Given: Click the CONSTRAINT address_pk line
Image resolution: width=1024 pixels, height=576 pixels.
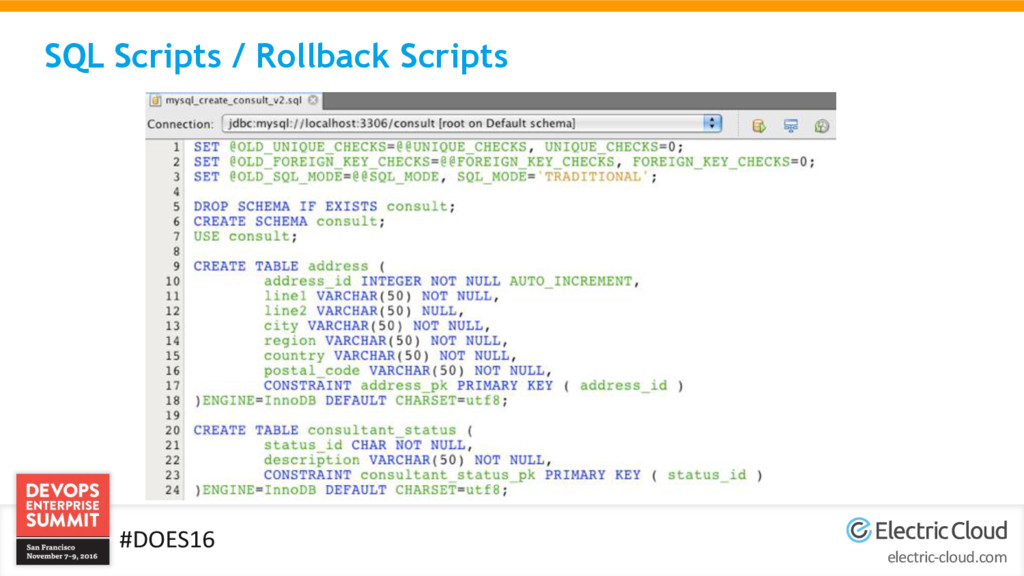Looking at the screenshot, I should point(473,386).
